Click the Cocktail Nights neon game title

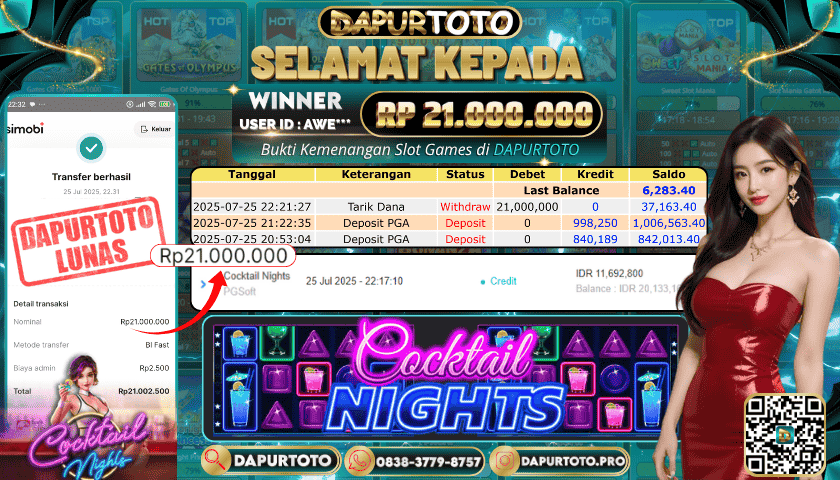(x=445, y=379)
